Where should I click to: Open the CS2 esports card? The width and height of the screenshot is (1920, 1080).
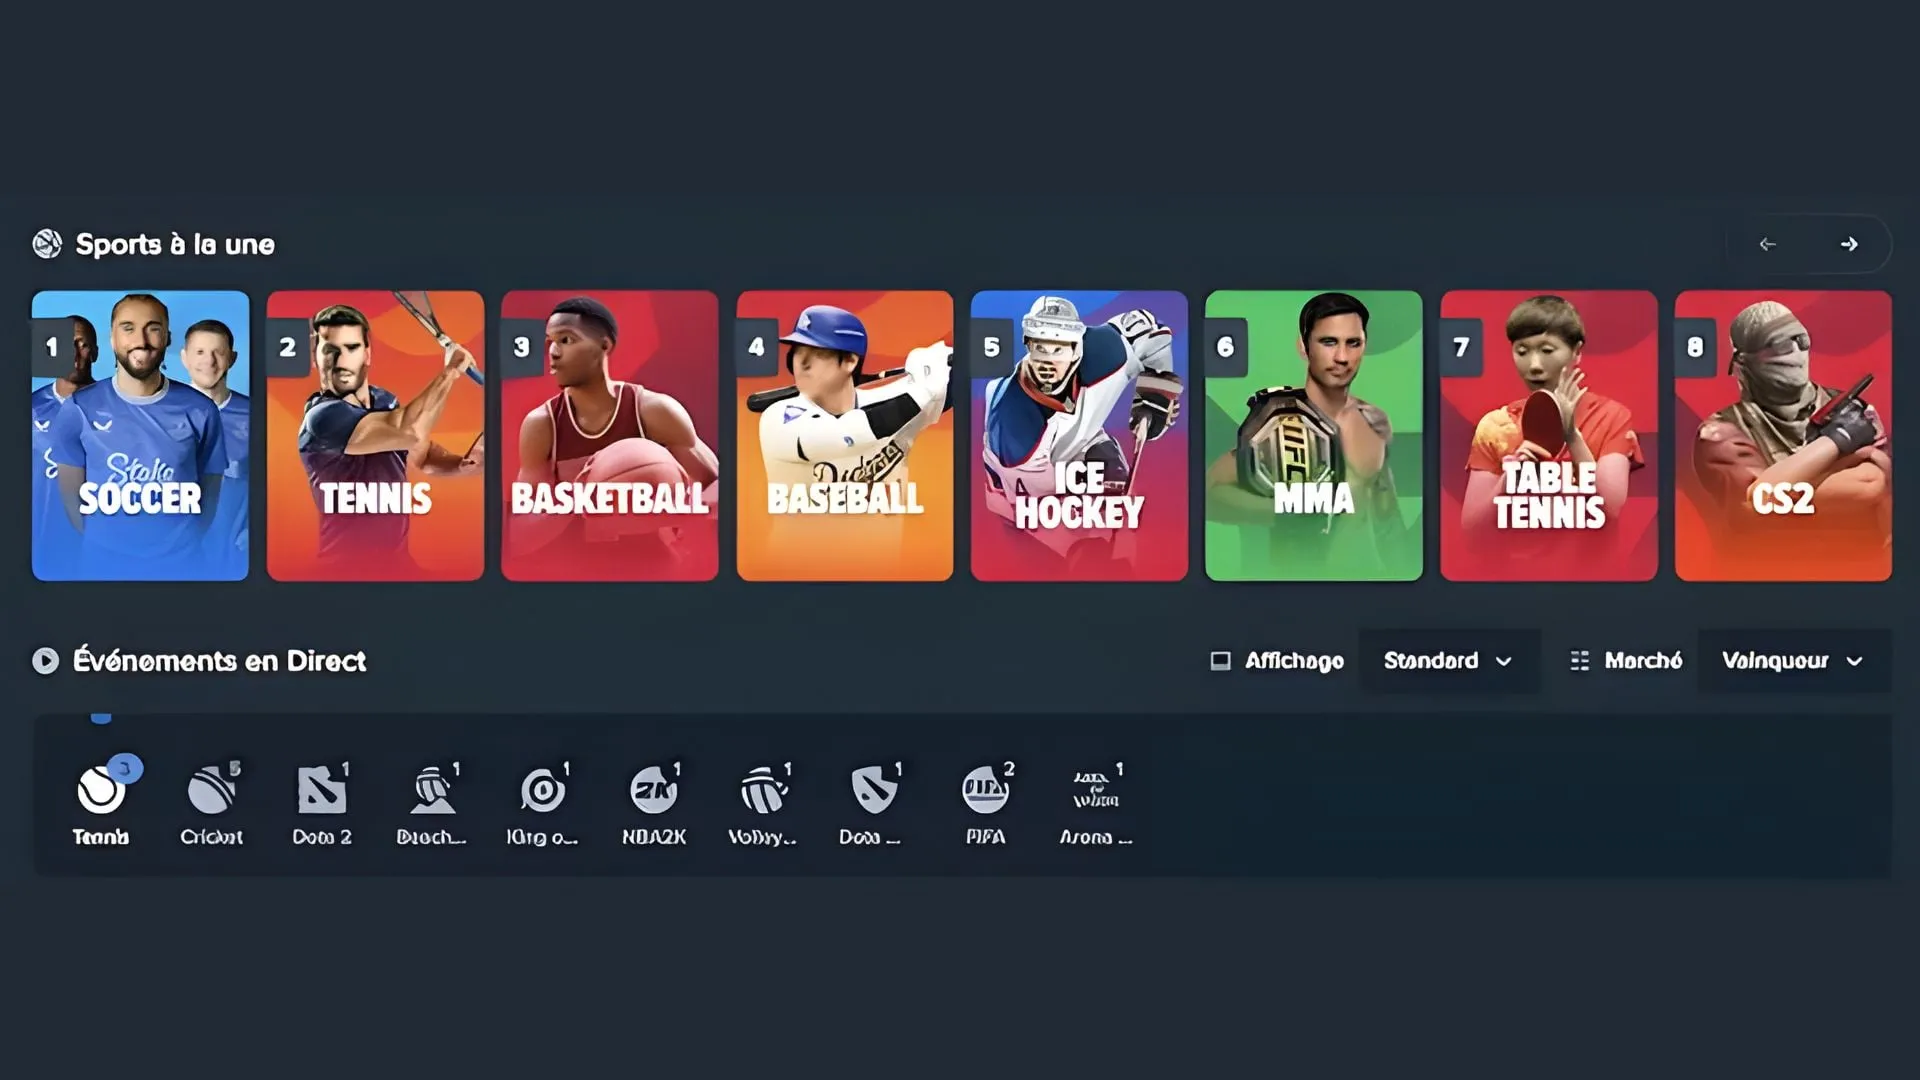click(x=1783, y=436)
